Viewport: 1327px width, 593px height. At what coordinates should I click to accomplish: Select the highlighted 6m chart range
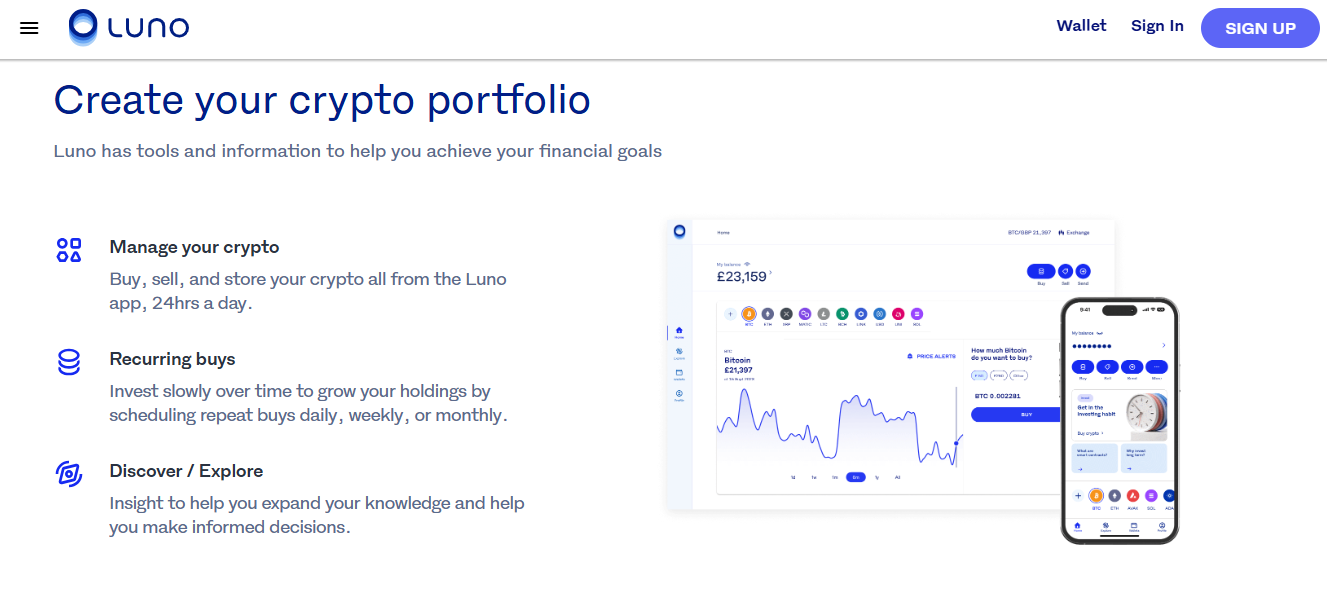pos(856,477)
